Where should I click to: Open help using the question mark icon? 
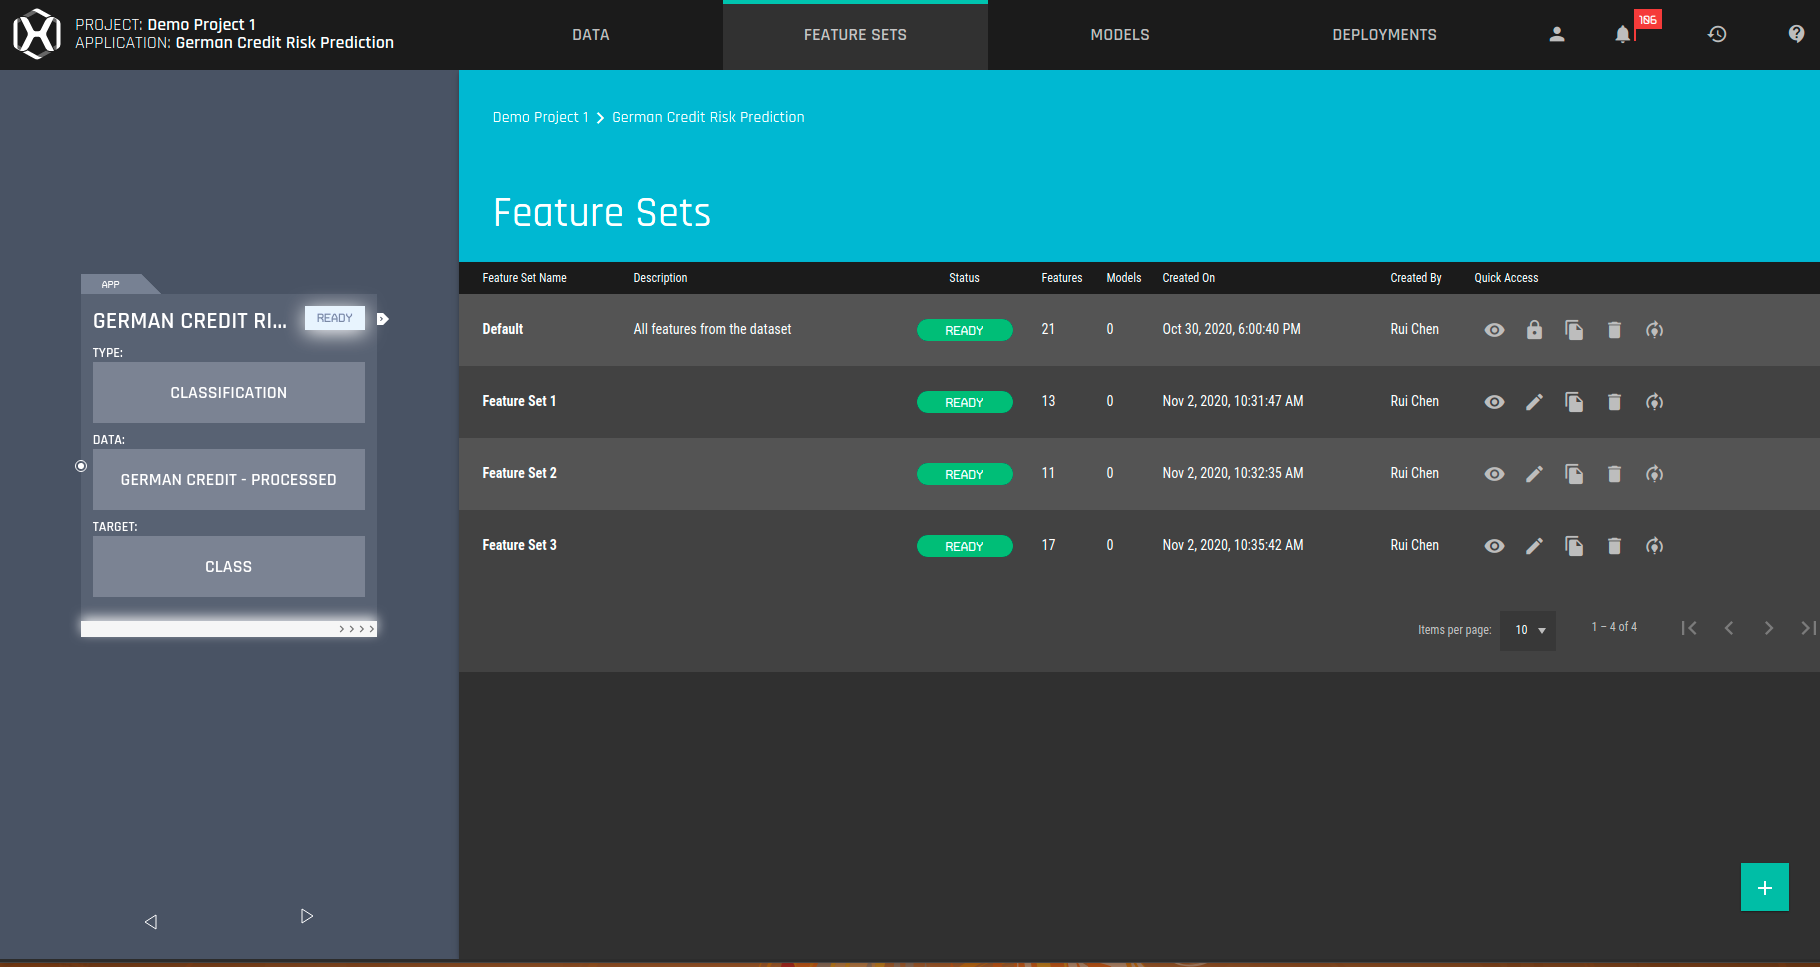coord(1794,33)
